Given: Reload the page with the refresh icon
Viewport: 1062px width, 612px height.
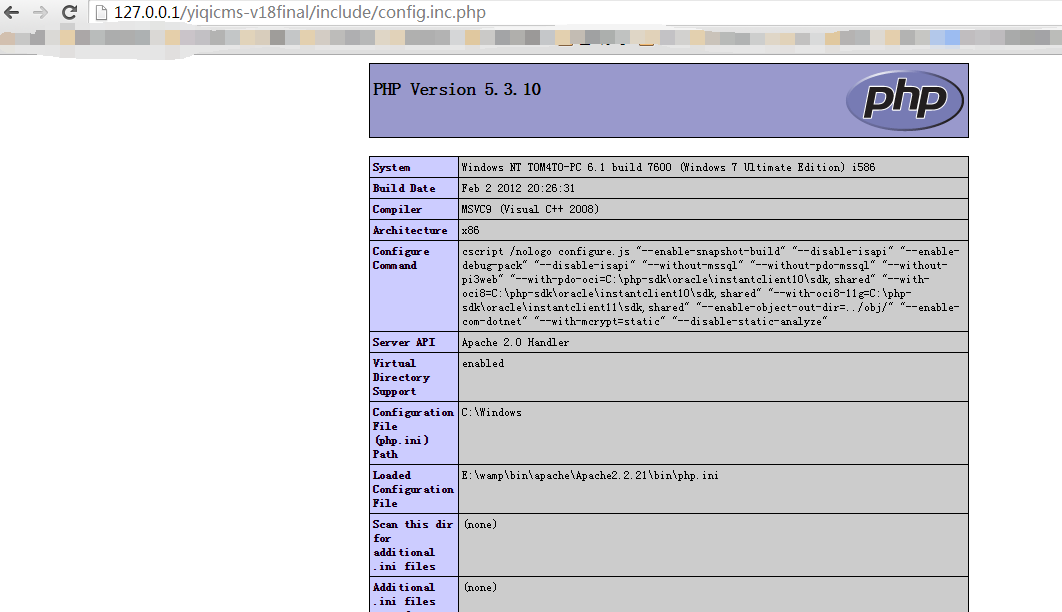Looking at the screenshot, I should [70, 12].
